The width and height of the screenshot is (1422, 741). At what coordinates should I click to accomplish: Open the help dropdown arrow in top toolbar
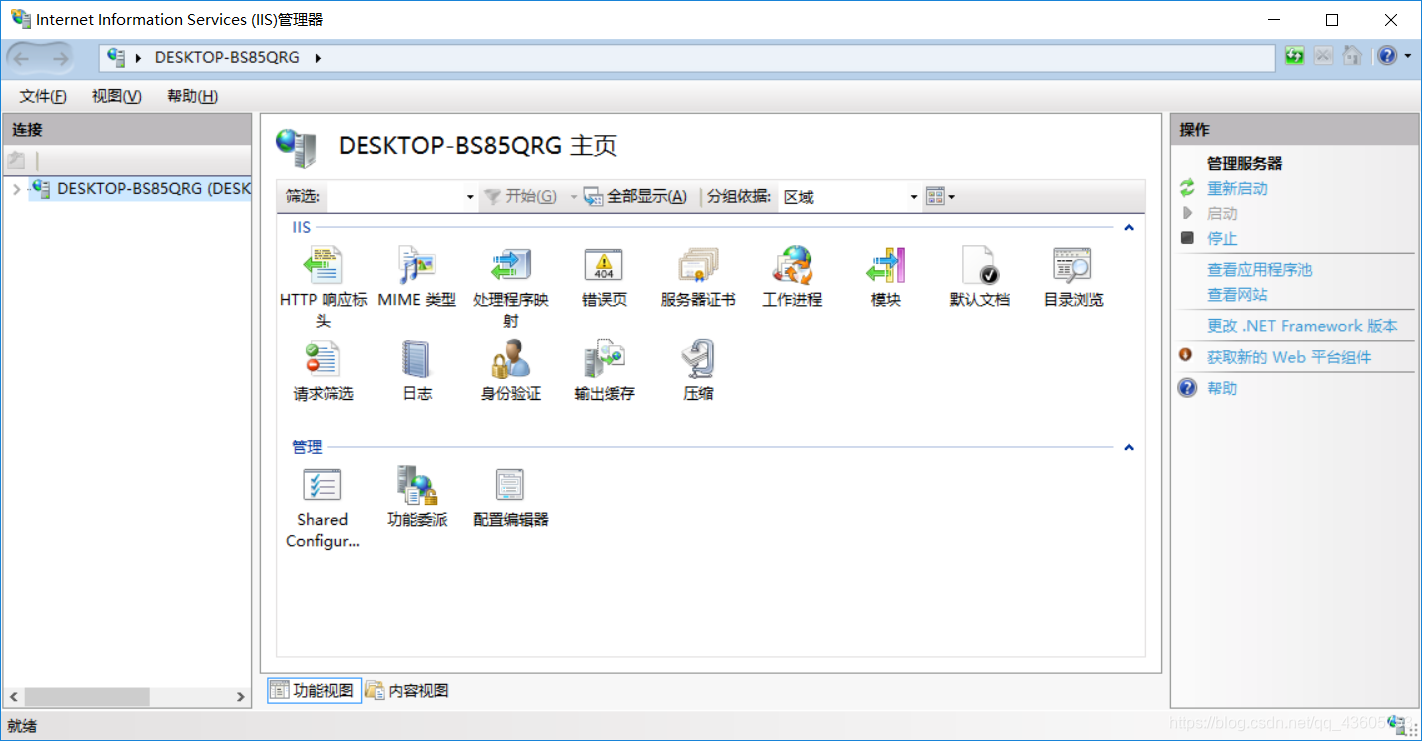coord(1406,57)
